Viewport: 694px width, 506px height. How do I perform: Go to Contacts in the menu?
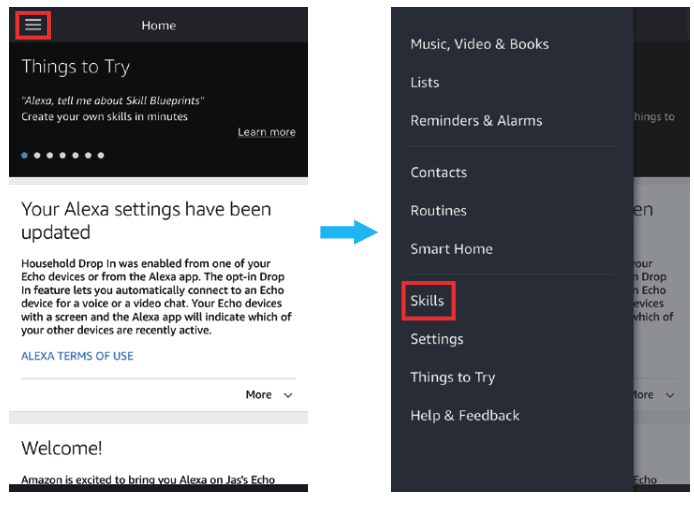[438, 172]
